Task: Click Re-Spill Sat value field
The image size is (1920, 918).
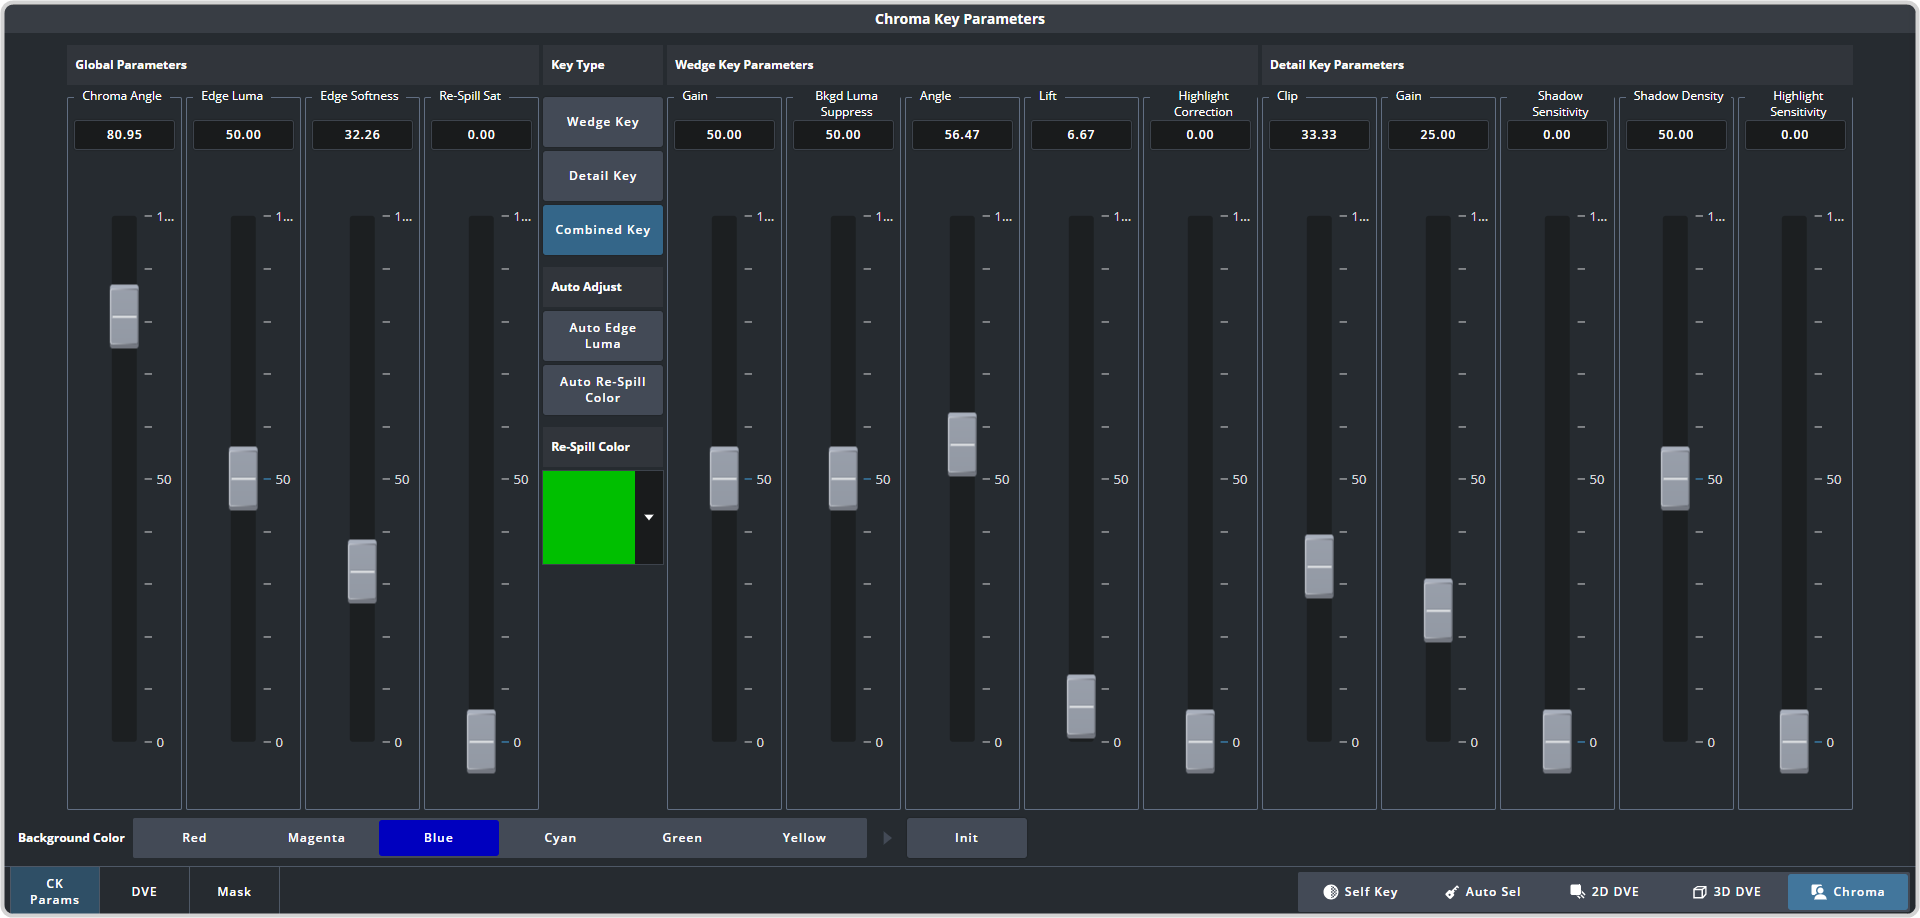Action: tap(481, 135)
